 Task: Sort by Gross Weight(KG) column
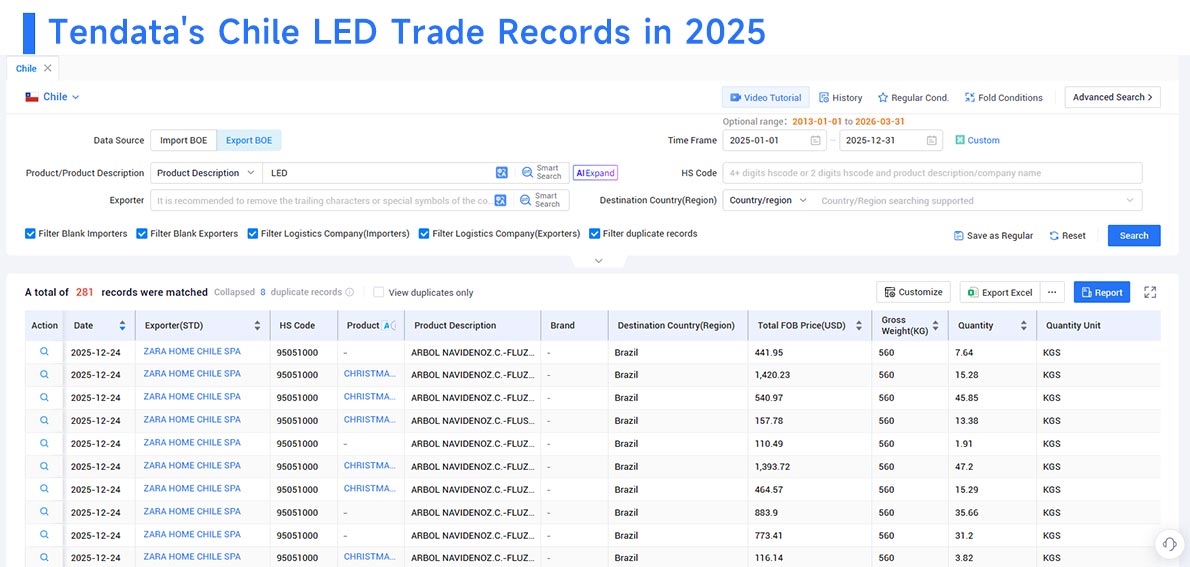pyautogui.click(x=935, y=326)
